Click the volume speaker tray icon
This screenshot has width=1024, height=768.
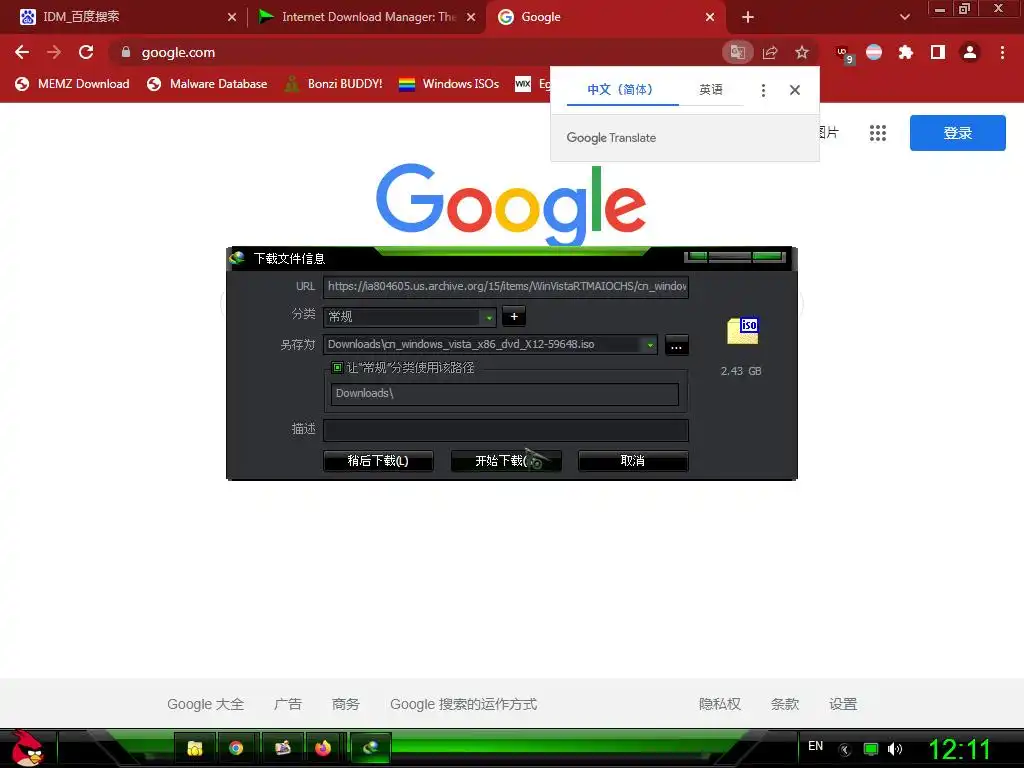[x=895, y=749]
